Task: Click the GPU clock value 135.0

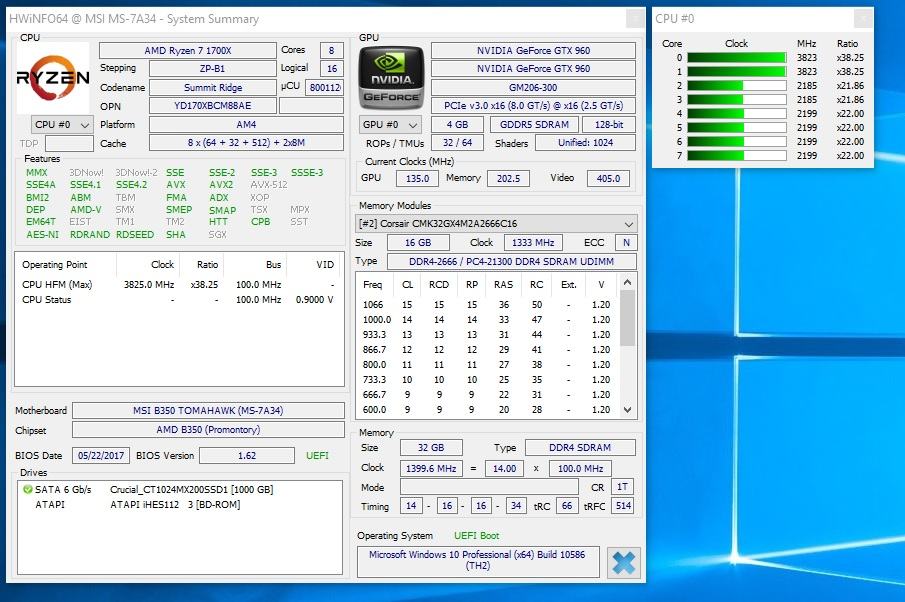Action: (x=417, y=178)
